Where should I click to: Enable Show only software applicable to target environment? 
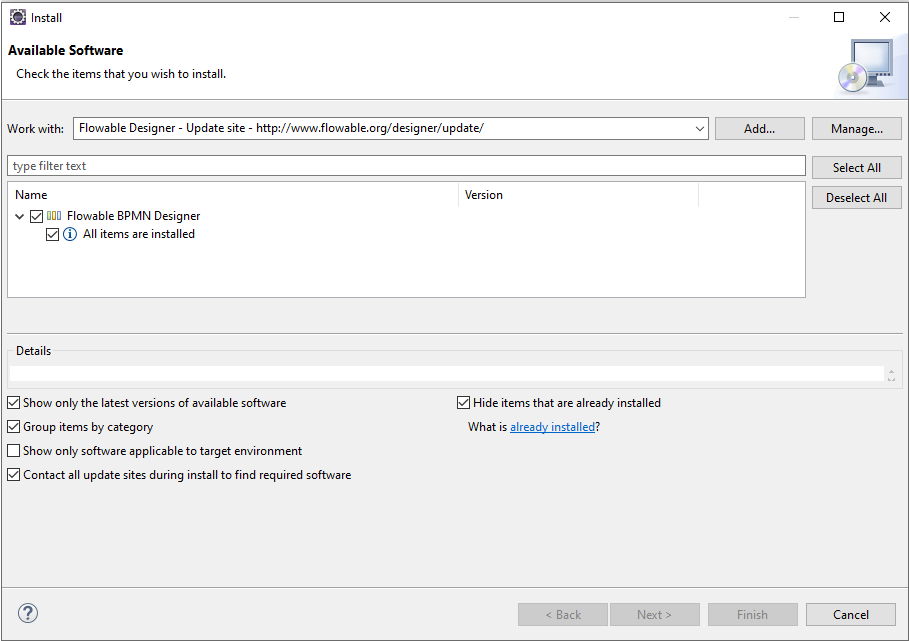pyautogui.click(x=13, y=450)
